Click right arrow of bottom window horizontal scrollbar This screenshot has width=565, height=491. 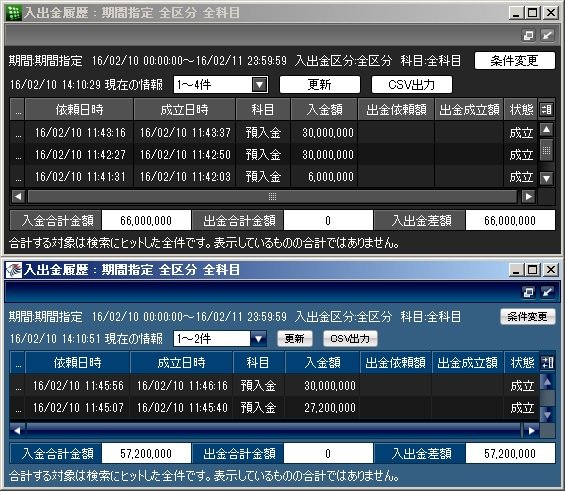pyautogui.click(x=531, y=430)
